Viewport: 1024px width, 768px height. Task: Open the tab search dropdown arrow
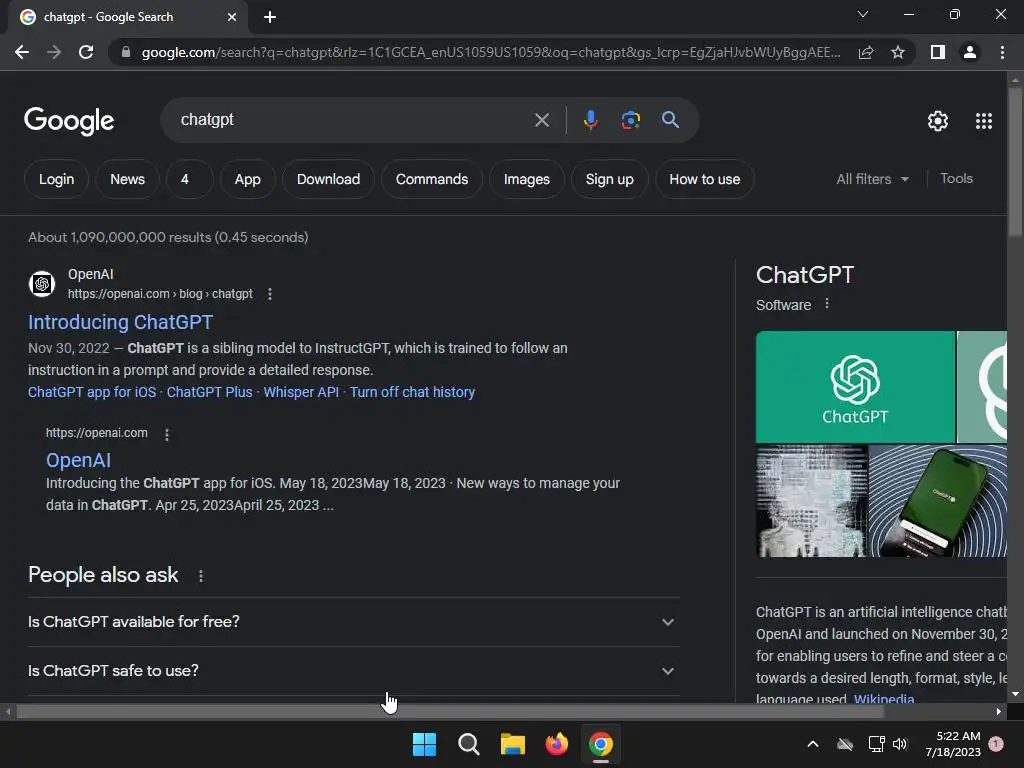point(863,14)
